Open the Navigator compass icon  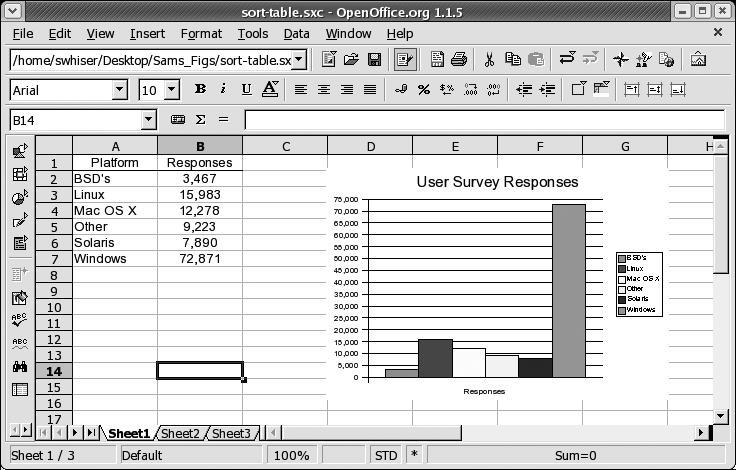621,60
